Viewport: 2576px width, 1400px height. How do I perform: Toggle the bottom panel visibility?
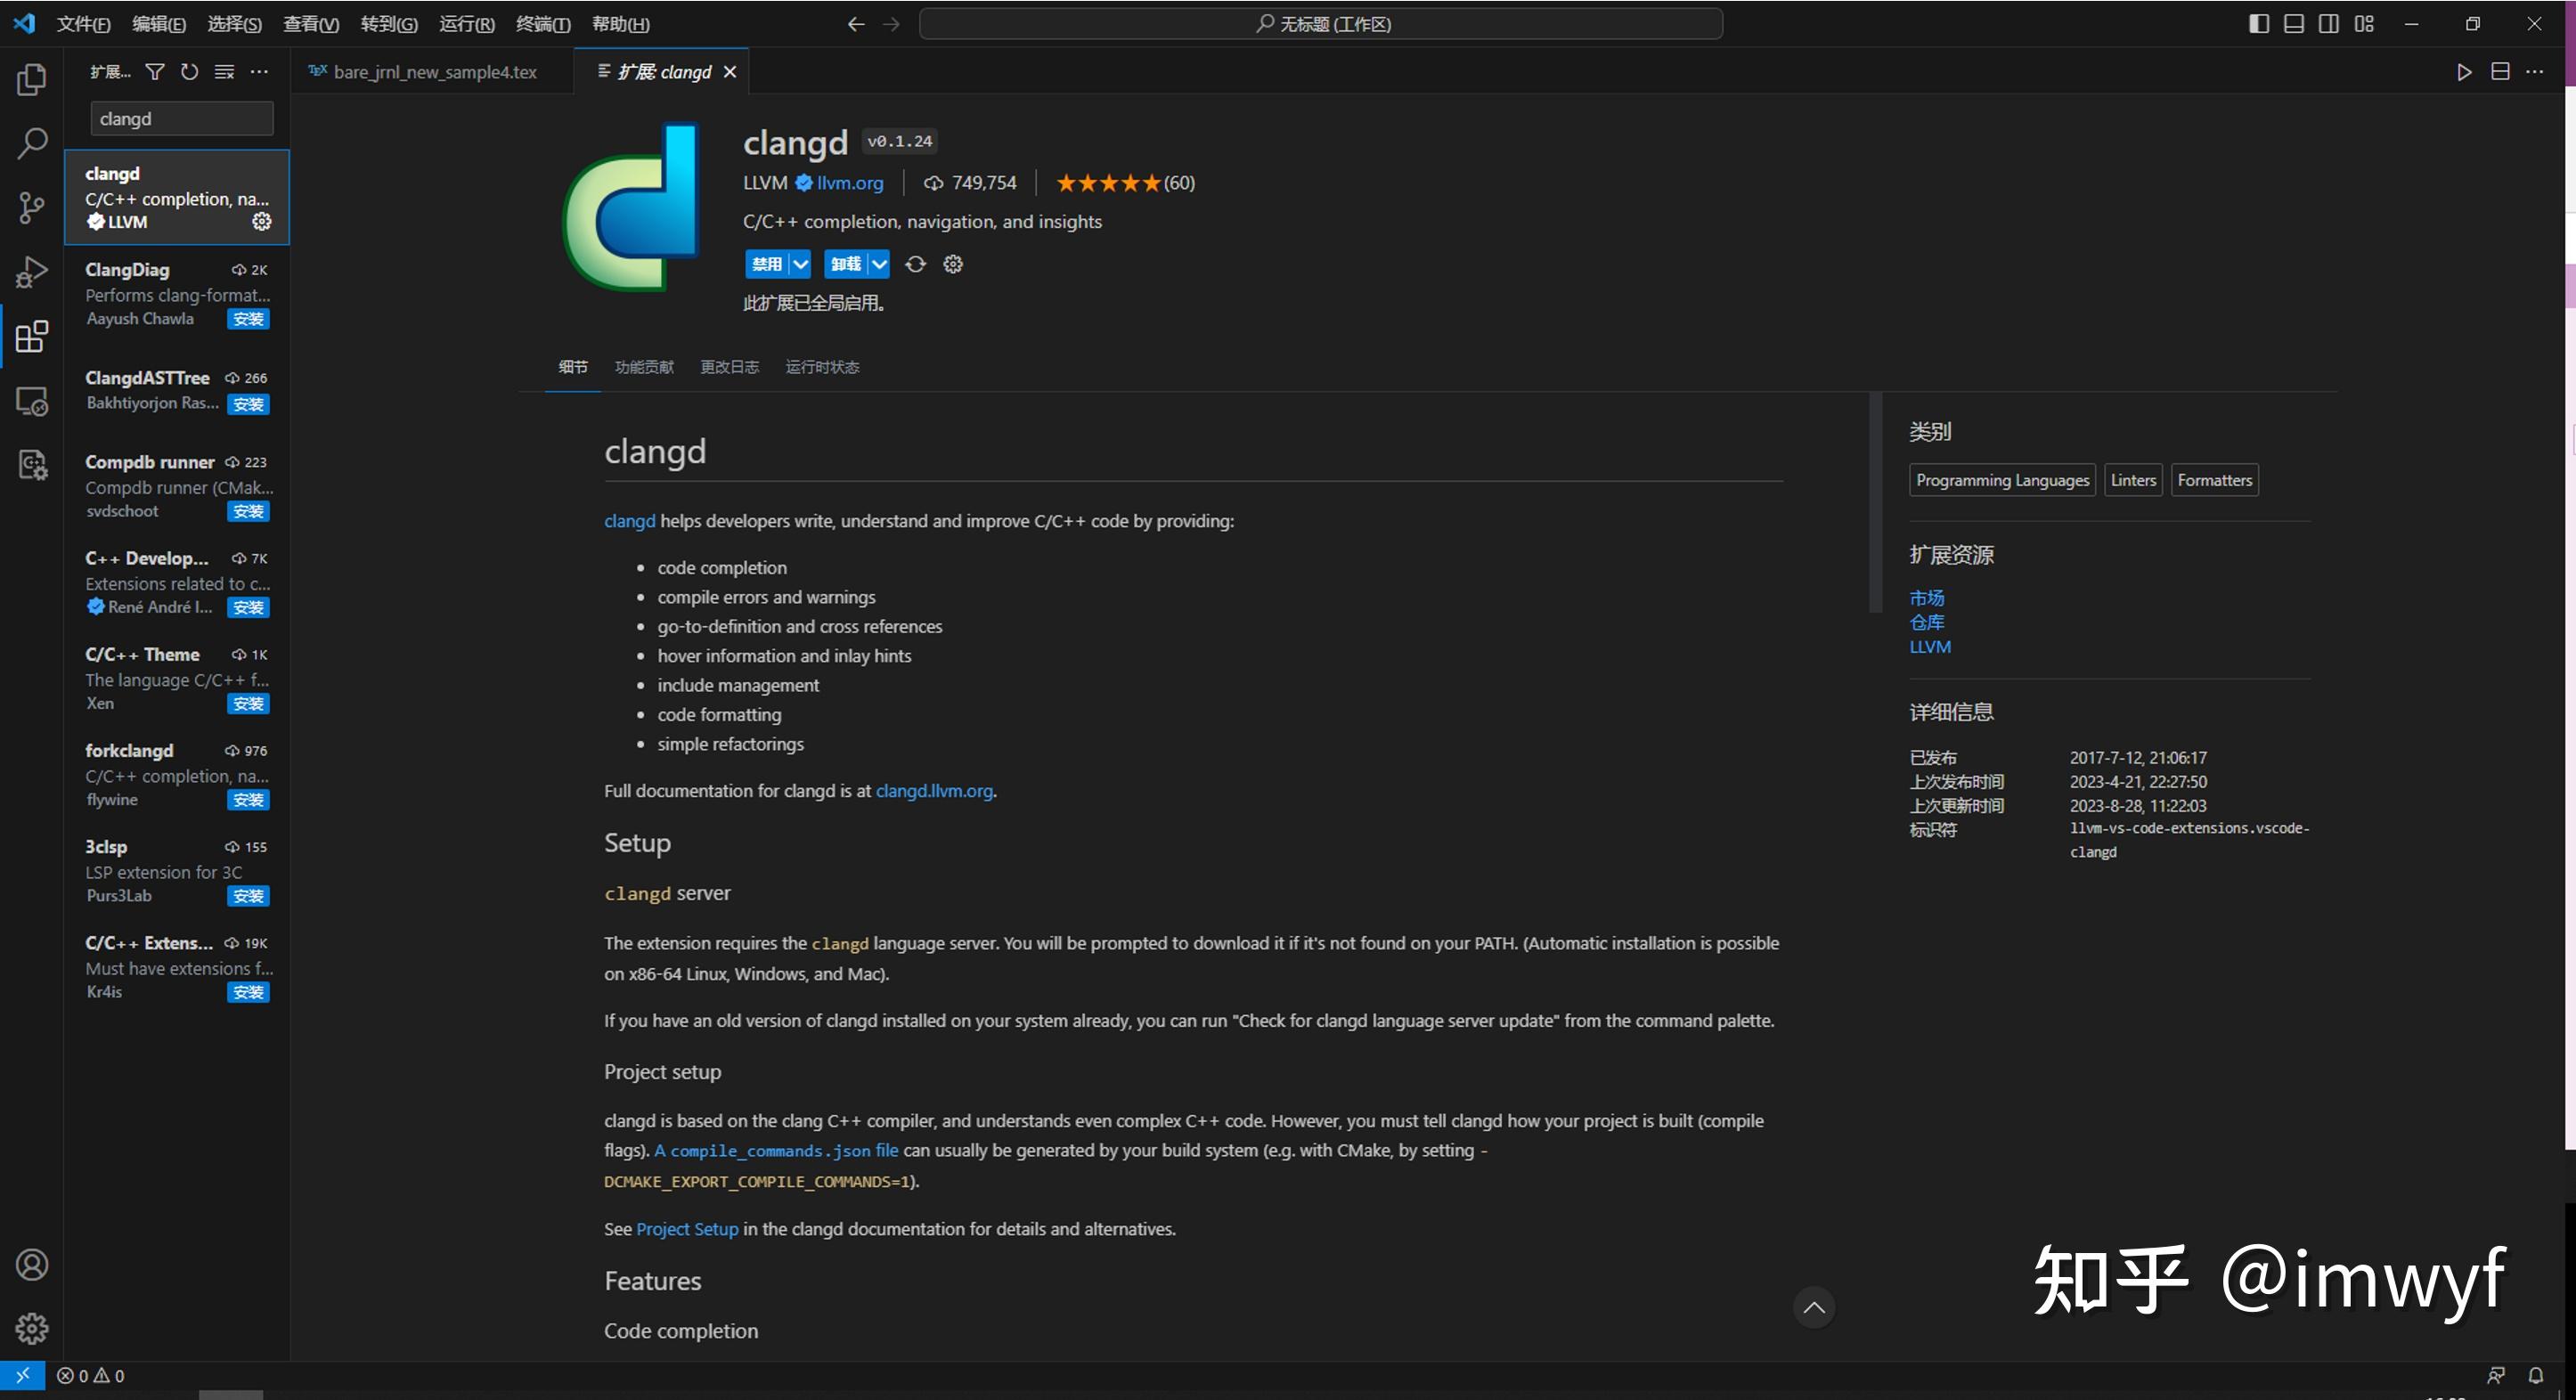click(x=2293, y=23)
